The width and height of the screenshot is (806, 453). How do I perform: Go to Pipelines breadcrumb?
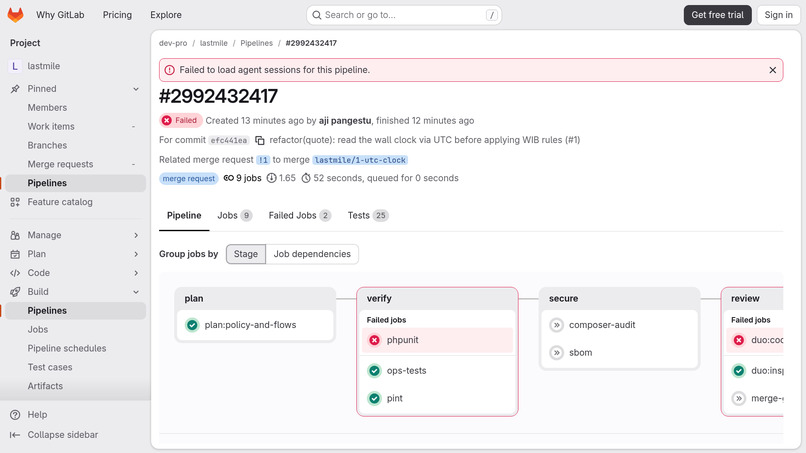pyautogui.click(x=257, y=43)
